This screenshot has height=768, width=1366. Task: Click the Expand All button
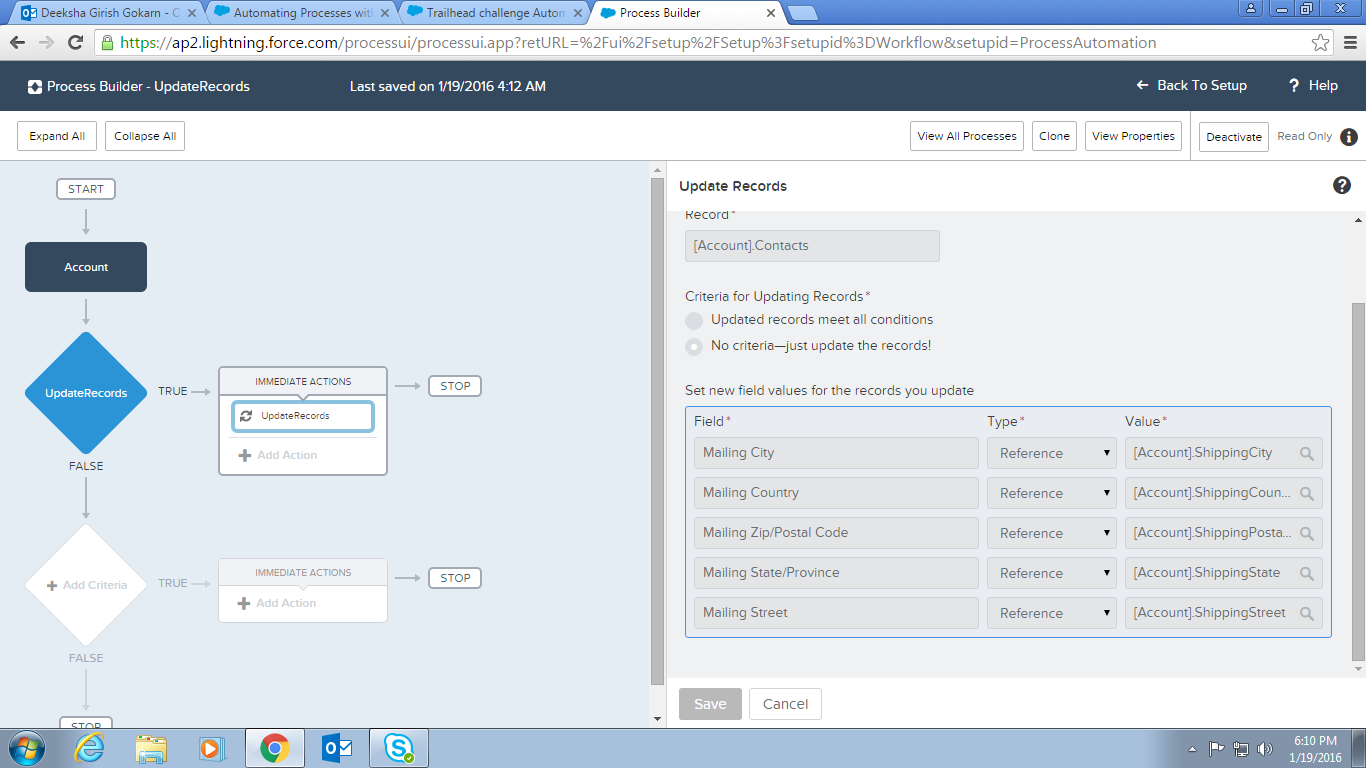pos(57,136)
